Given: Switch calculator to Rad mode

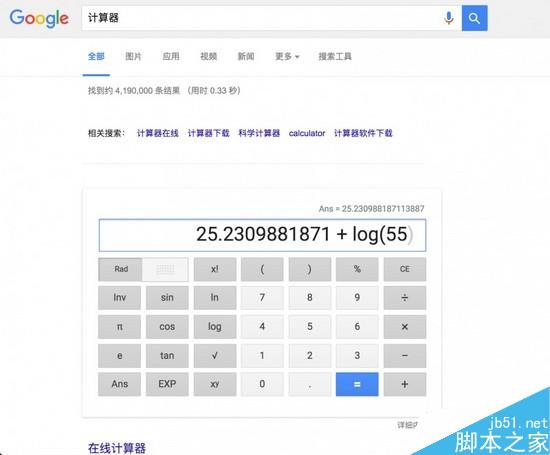Looking at the screenshot, I should [x=121, y=269].
